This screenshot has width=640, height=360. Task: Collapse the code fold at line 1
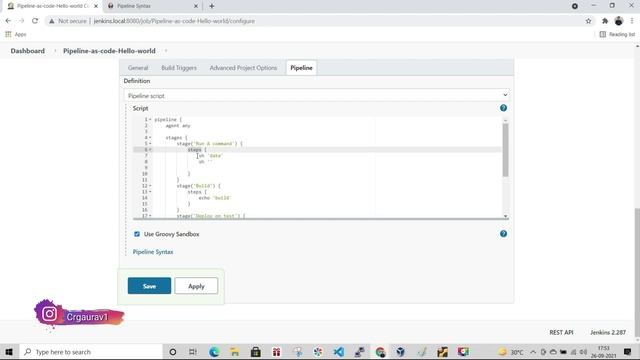pyautogui.click(x=150, y=120)
